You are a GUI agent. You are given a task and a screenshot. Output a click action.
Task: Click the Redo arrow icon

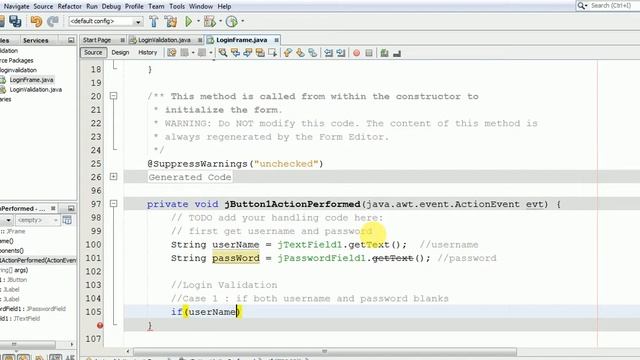click(53, 21)
